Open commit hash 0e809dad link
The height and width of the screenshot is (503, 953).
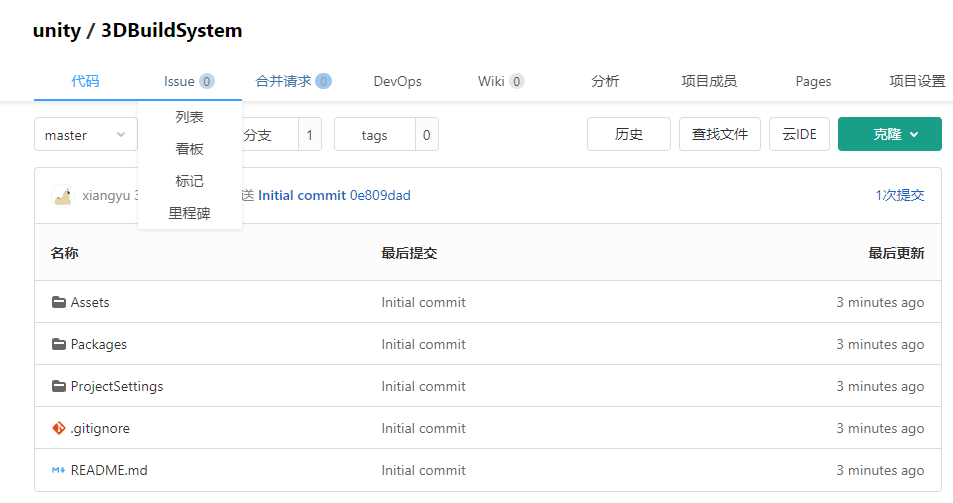380,195
